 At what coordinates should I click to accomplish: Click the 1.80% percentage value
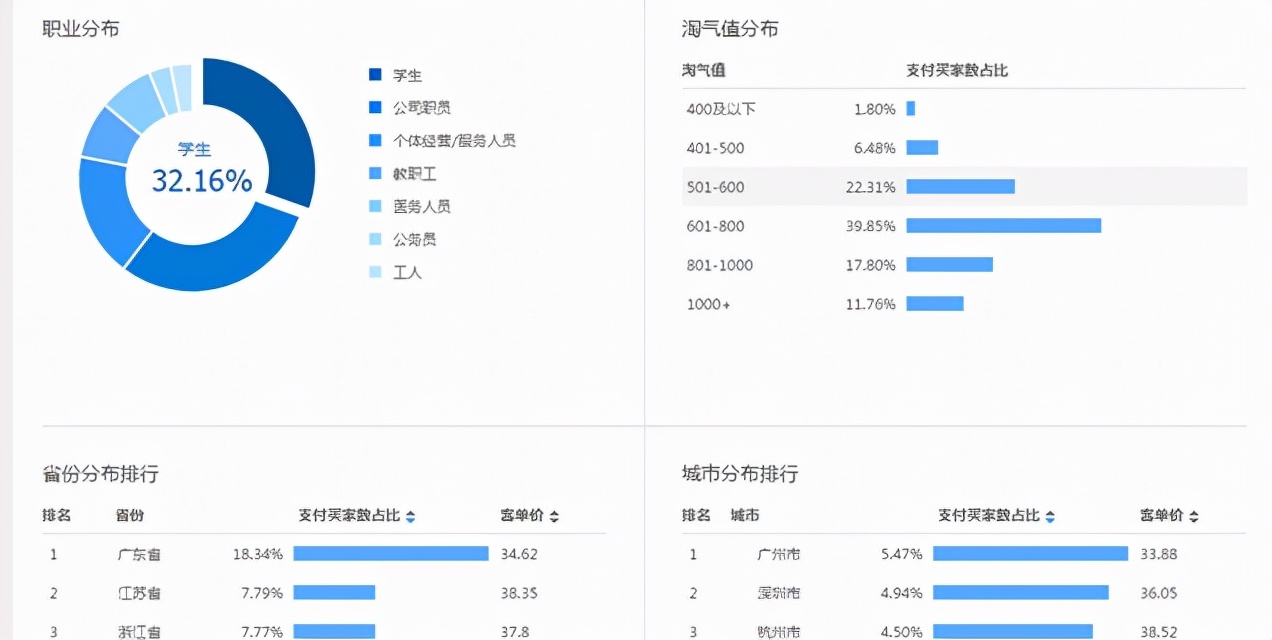tap(875, 108)
